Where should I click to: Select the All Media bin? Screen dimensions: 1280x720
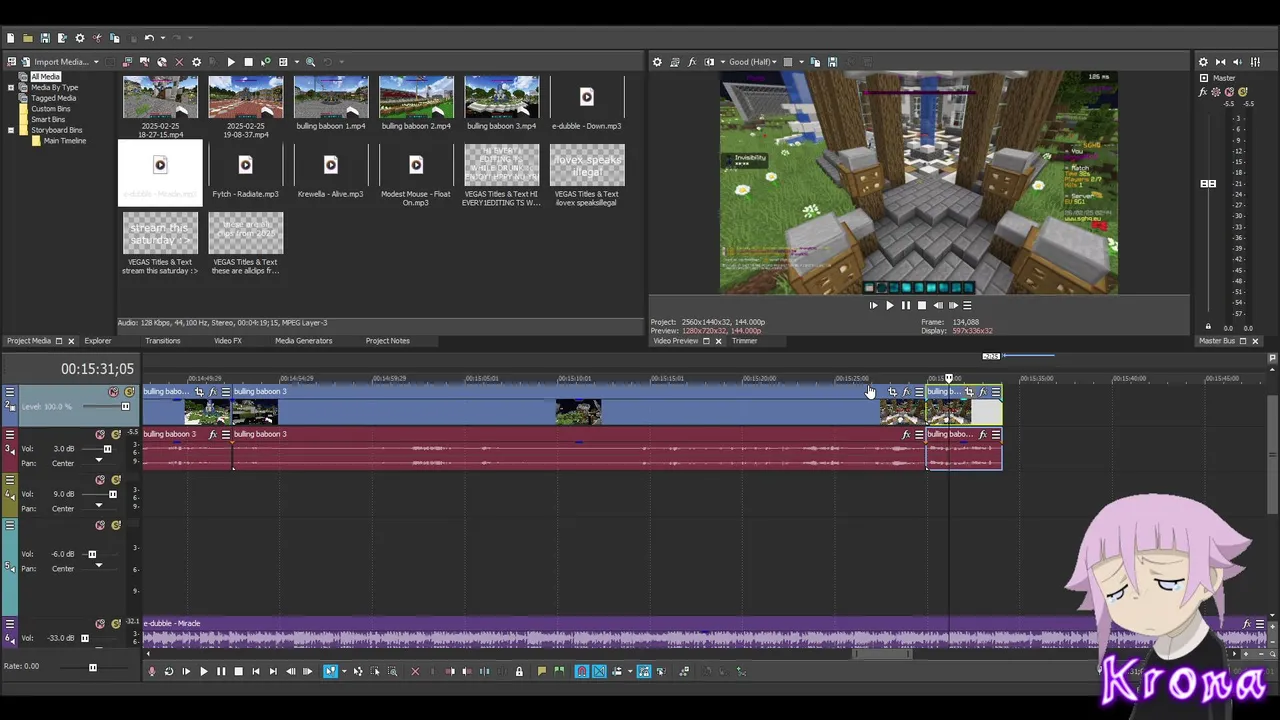click(45, 77)
